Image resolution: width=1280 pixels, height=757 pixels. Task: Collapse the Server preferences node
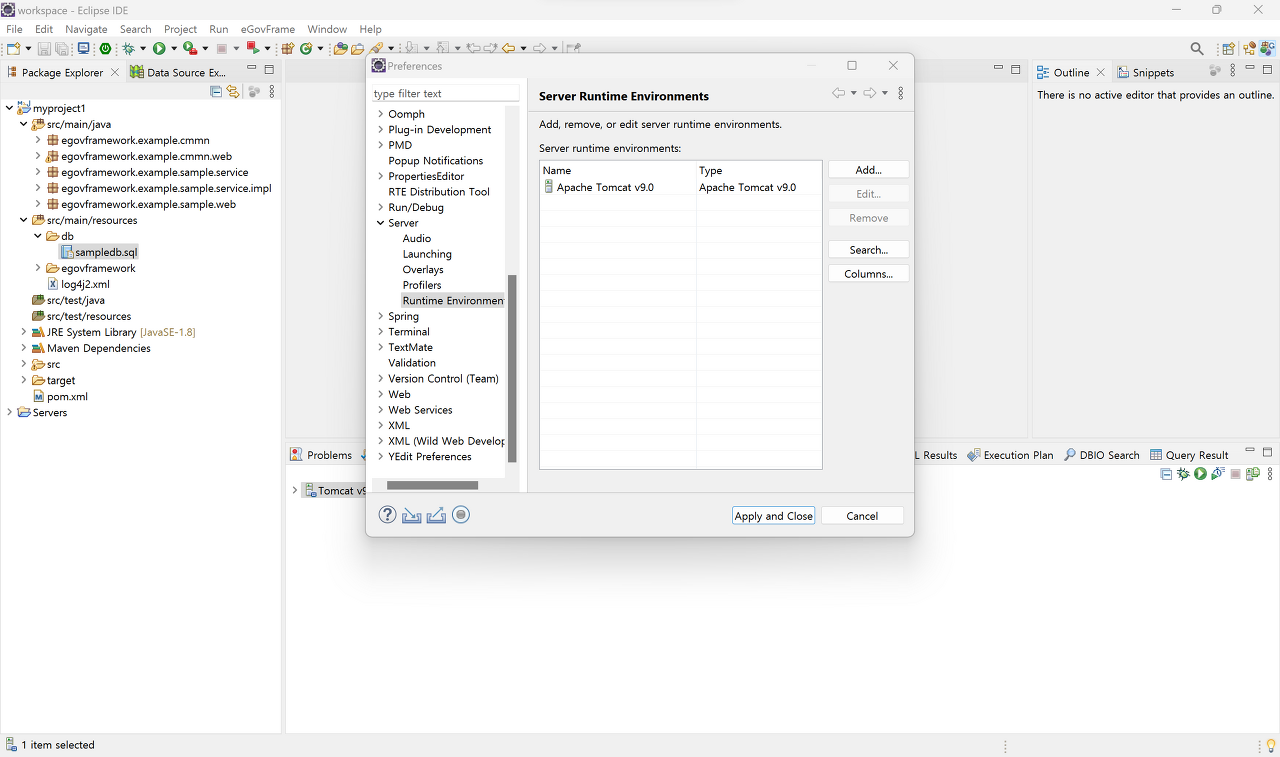(x=380, y=223)
